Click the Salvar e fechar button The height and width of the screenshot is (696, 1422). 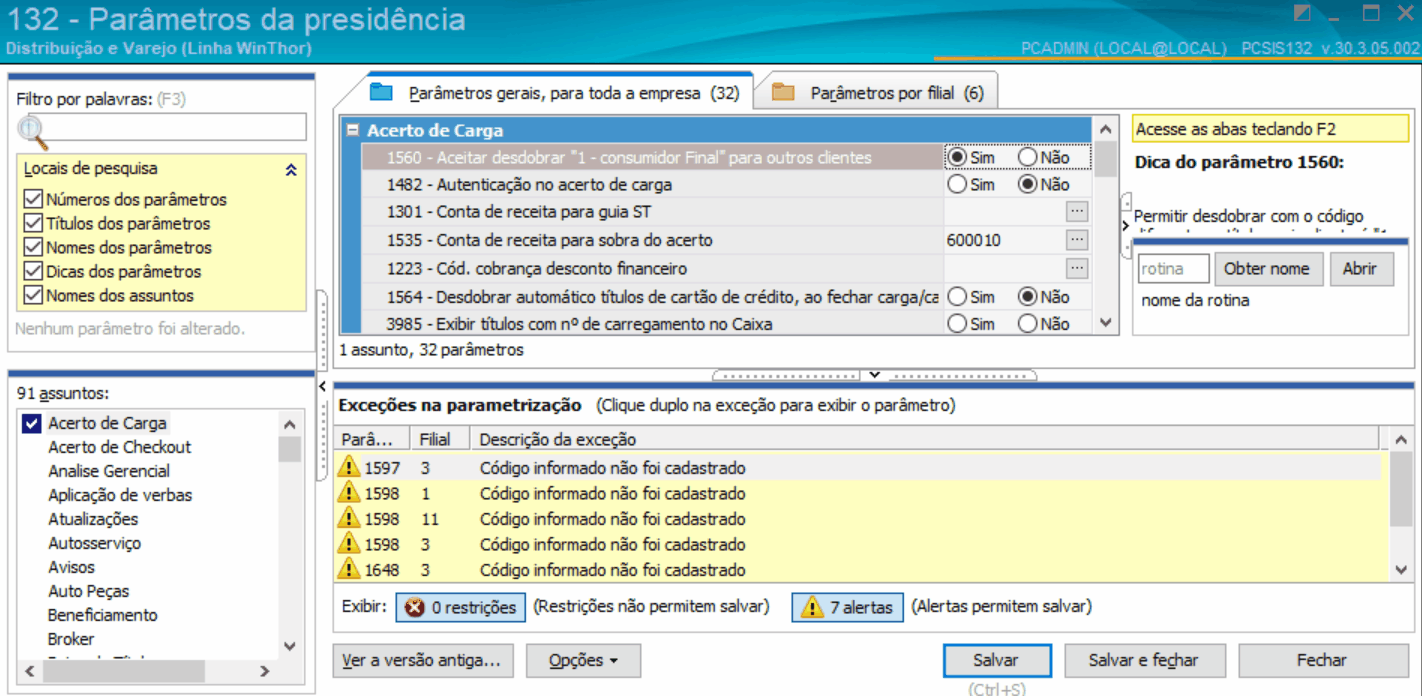point(1143,660)
